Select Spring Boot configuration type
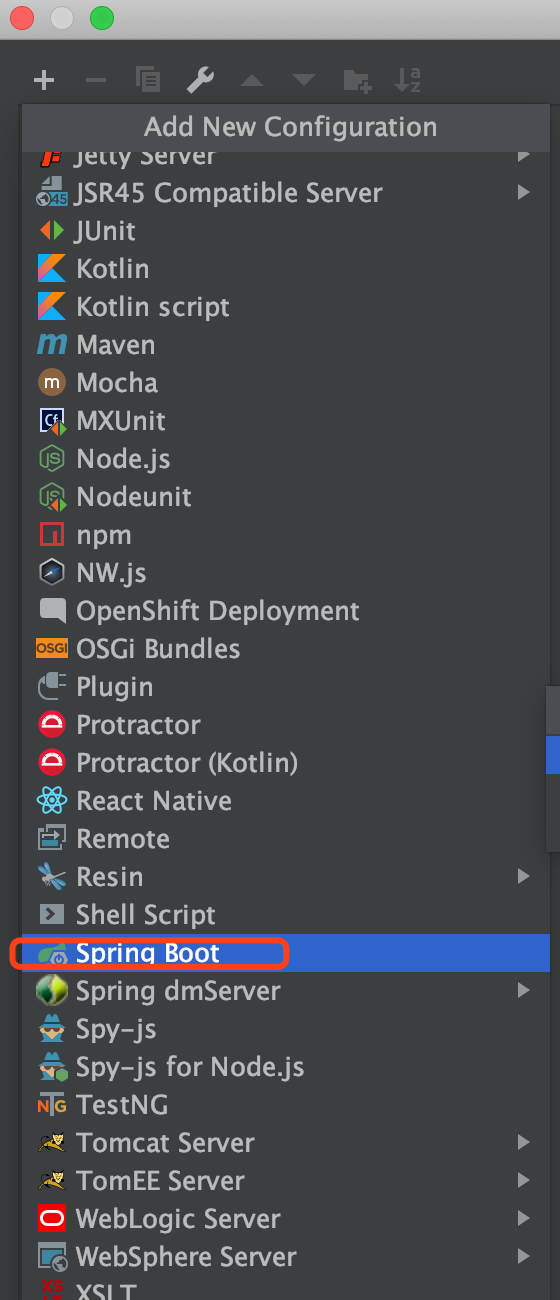Image resolution: width=560 pixels, height=1300 pixels. tap(286, 953)
